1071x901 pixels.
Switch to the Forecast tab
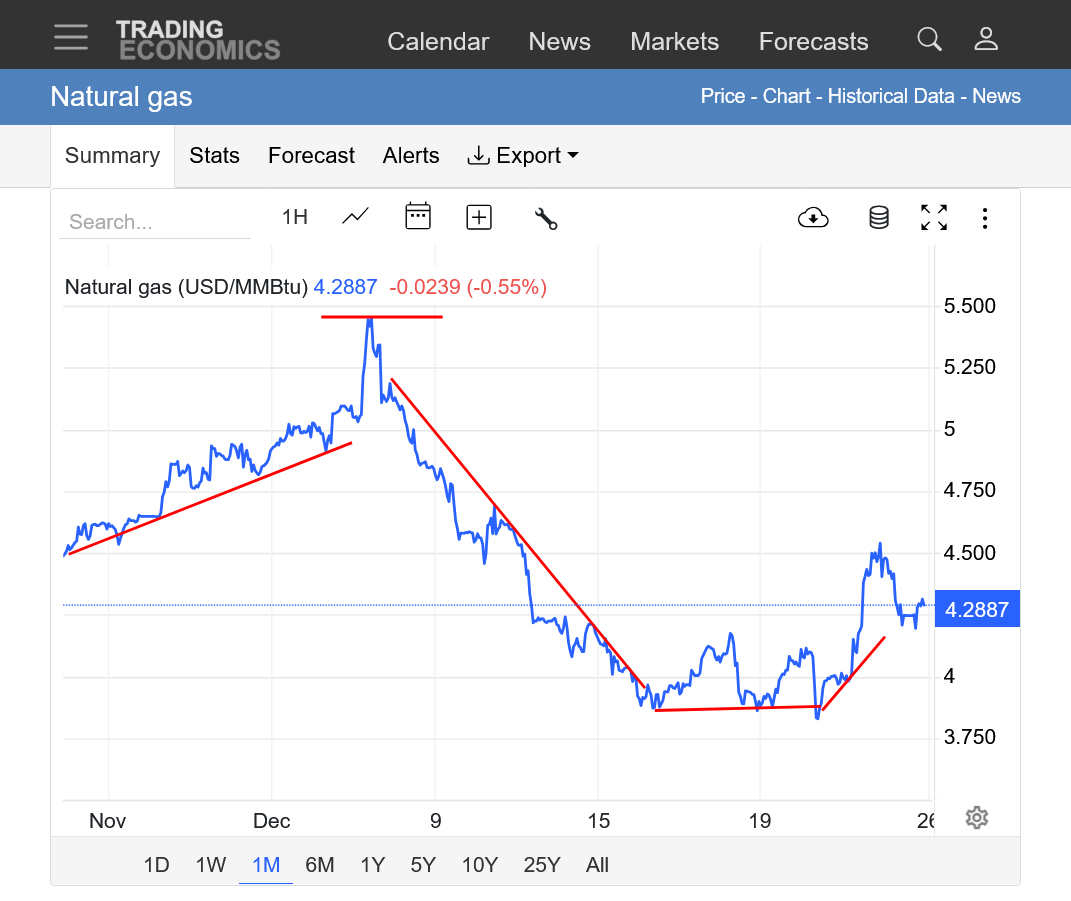[311, 156]
